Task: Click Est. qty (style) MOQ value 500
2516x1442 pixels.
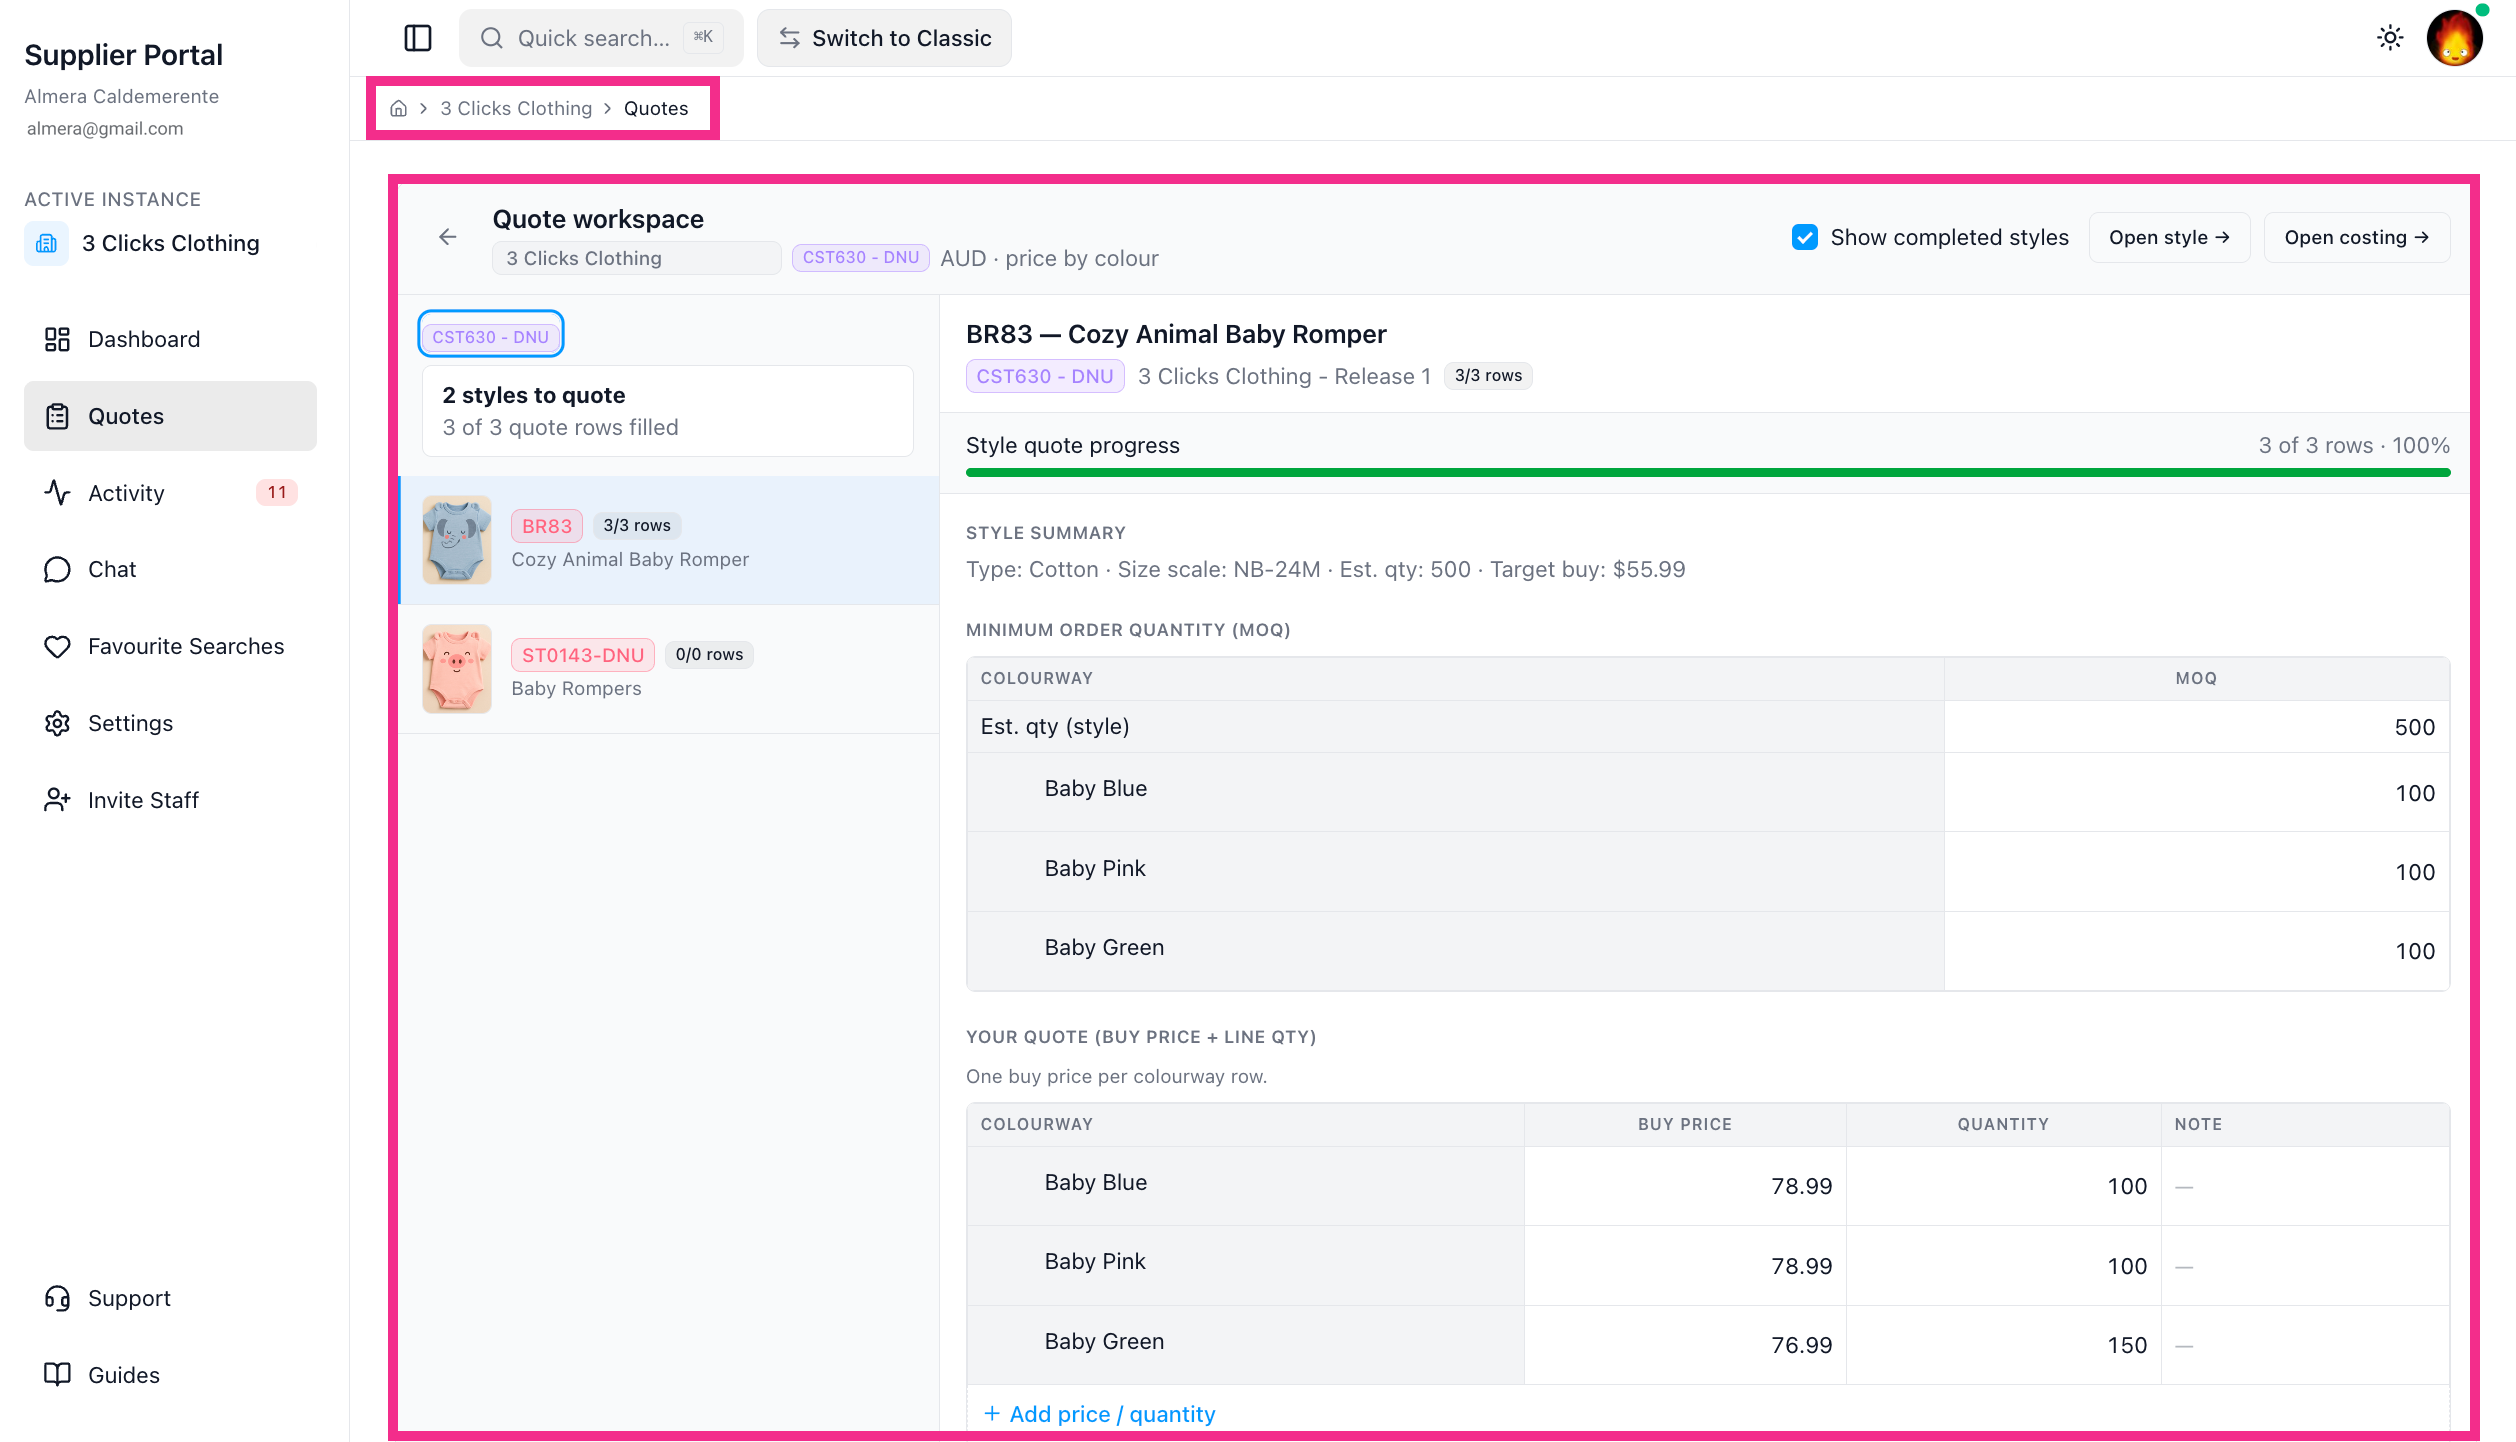Action: [2197, 727]
